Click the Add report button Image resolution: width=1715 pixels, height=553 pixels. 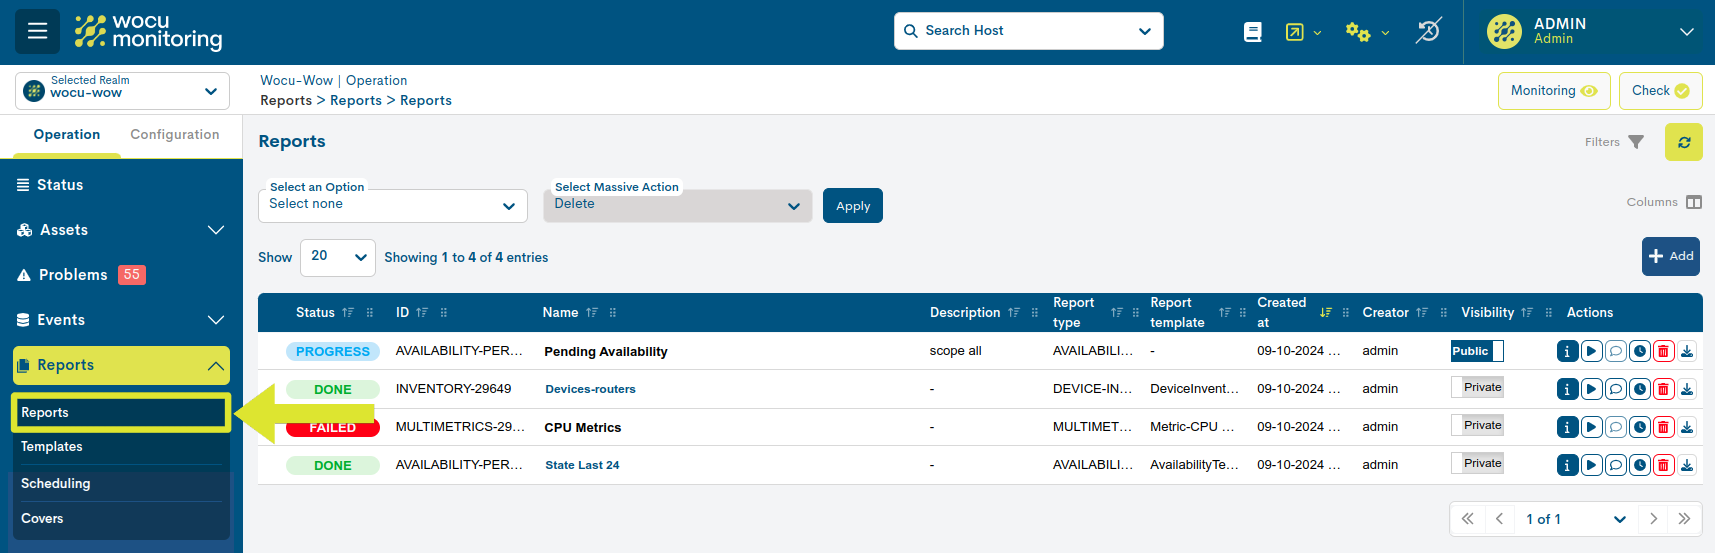[1670, 256]
